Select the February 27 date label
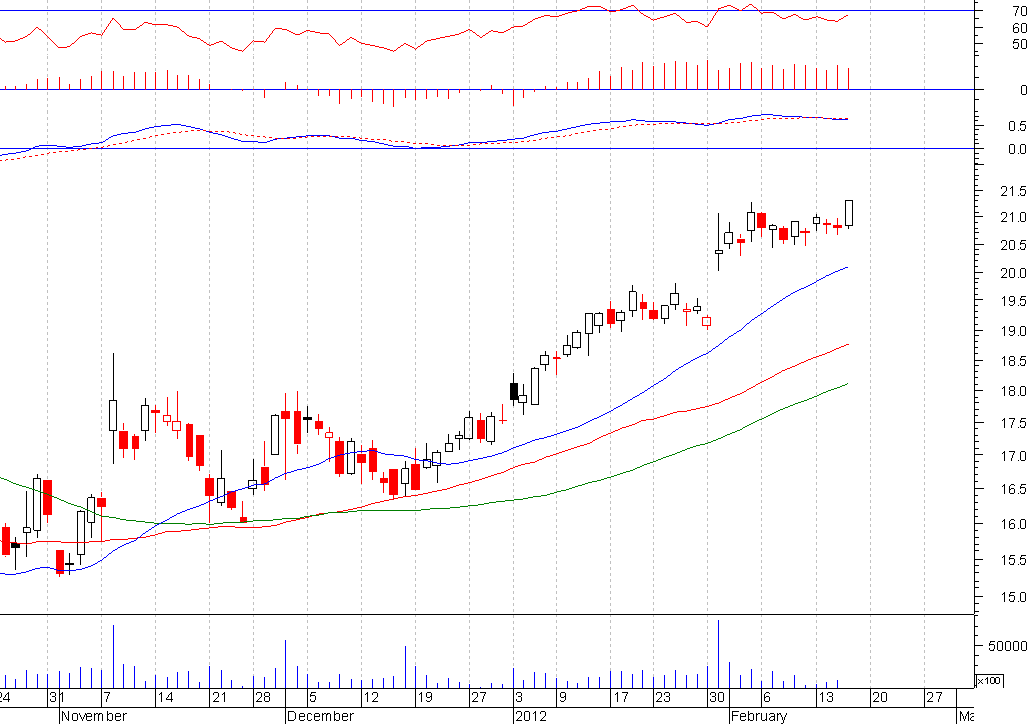Screen dimensions: 1031x724 click(934, 697)
